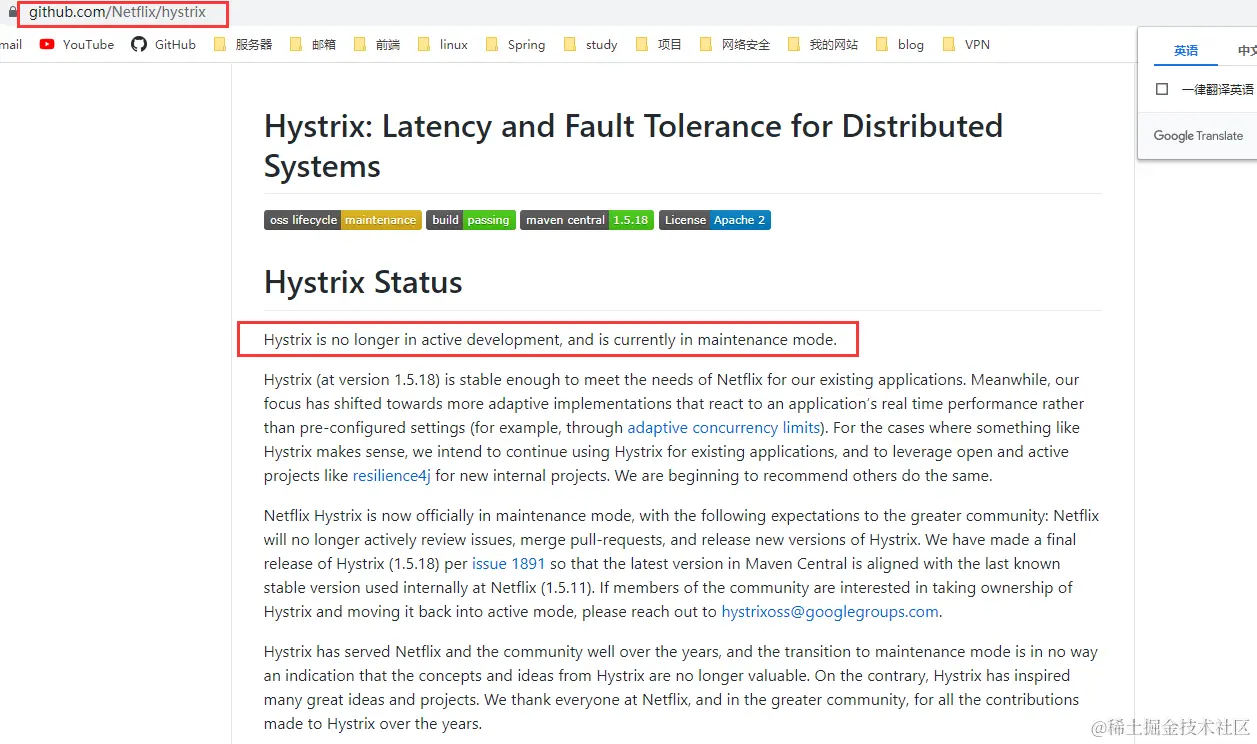The height and width of the screenshot is (744, 1257).
Task: Open the GitHub bookmark
Action: coord(164,44)
